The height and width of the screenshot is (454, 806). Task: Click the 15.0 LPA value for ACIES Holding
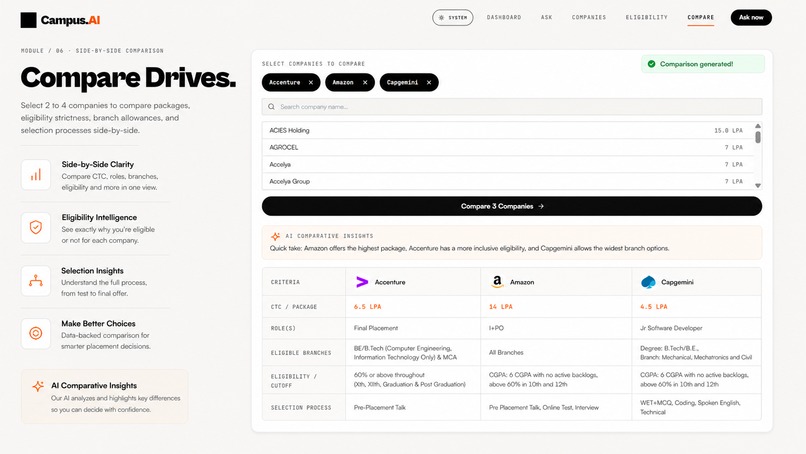pos(728,131)
